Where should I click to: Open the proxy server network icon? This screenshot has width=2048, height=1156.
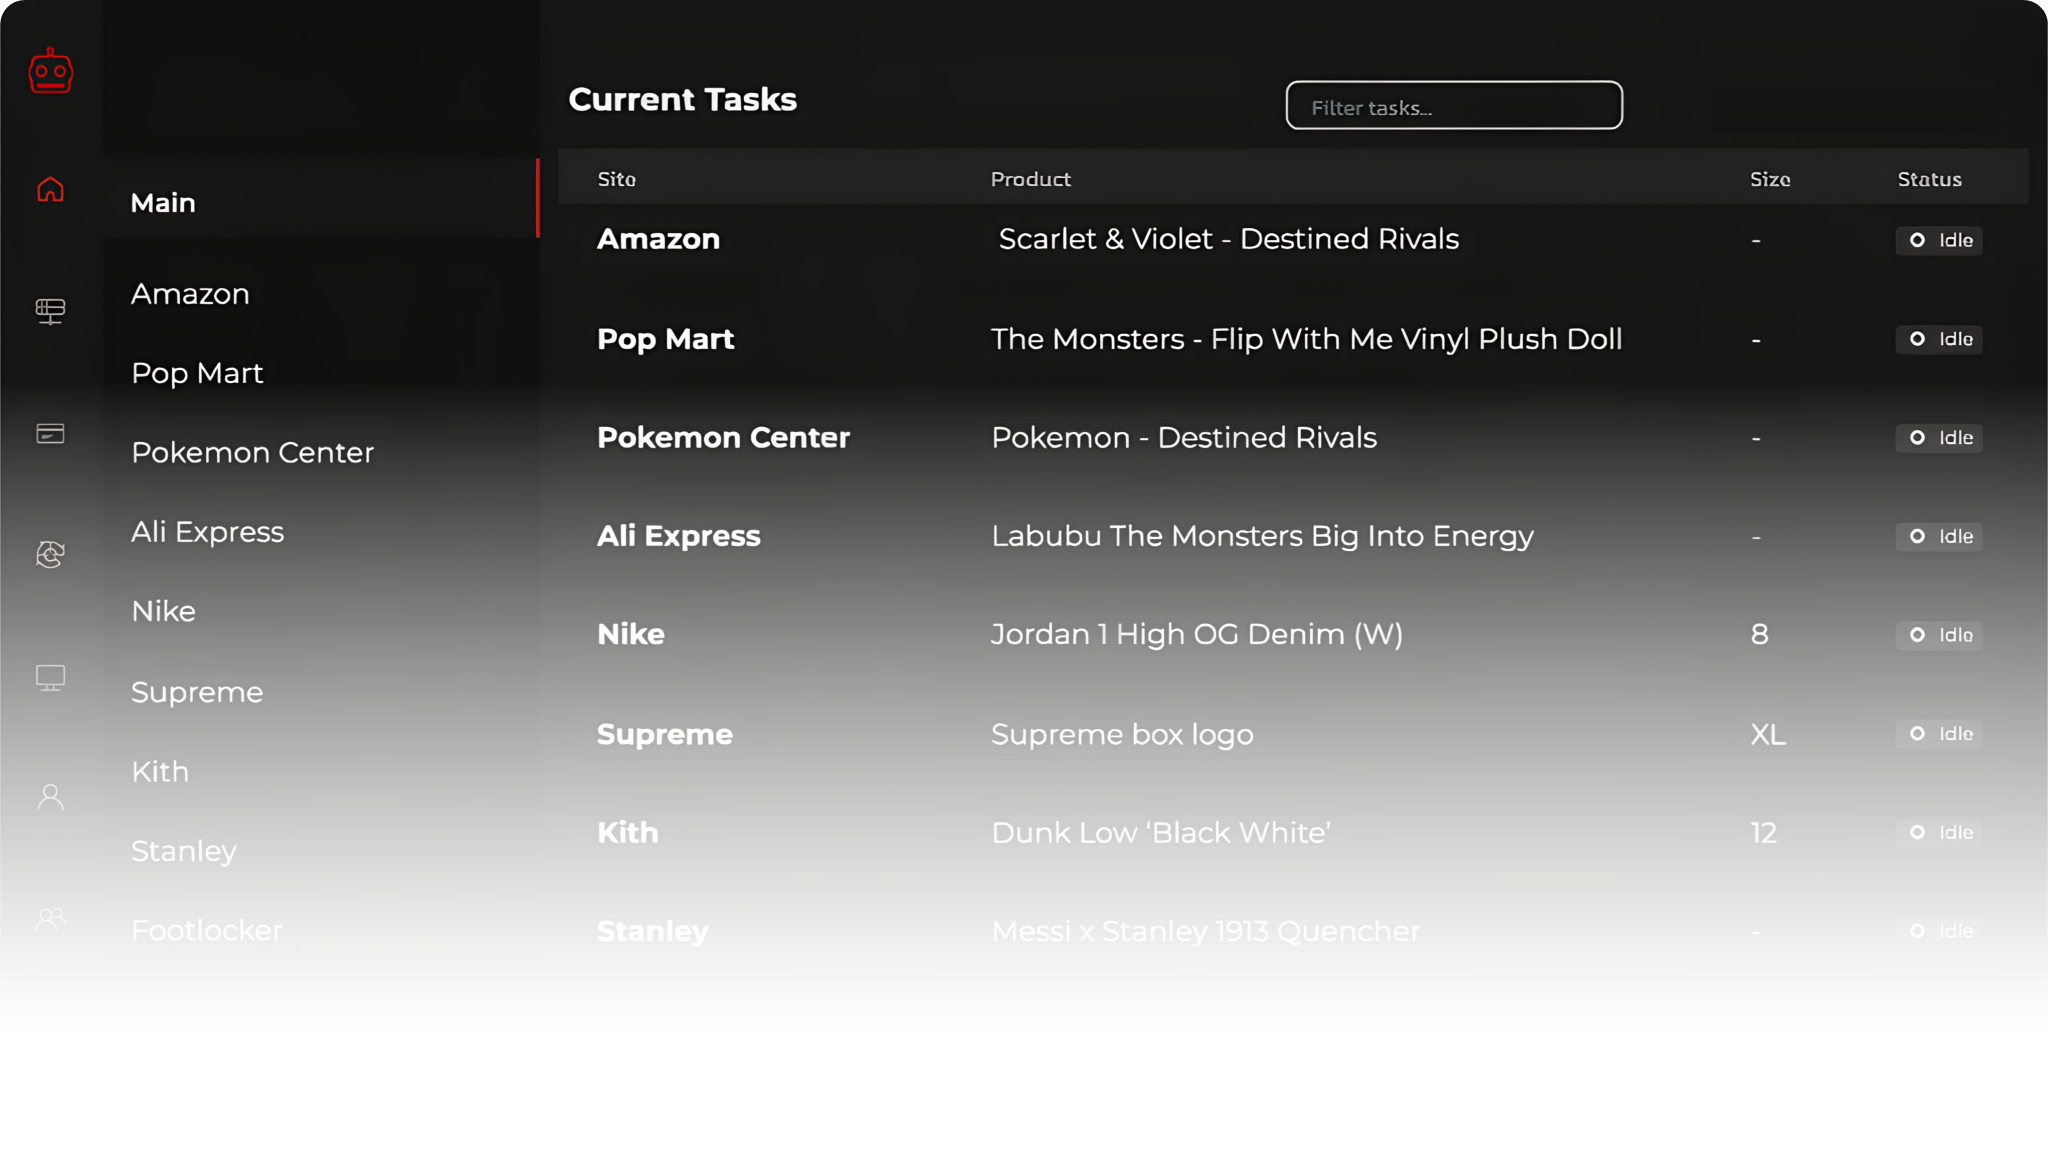point(51,311)
